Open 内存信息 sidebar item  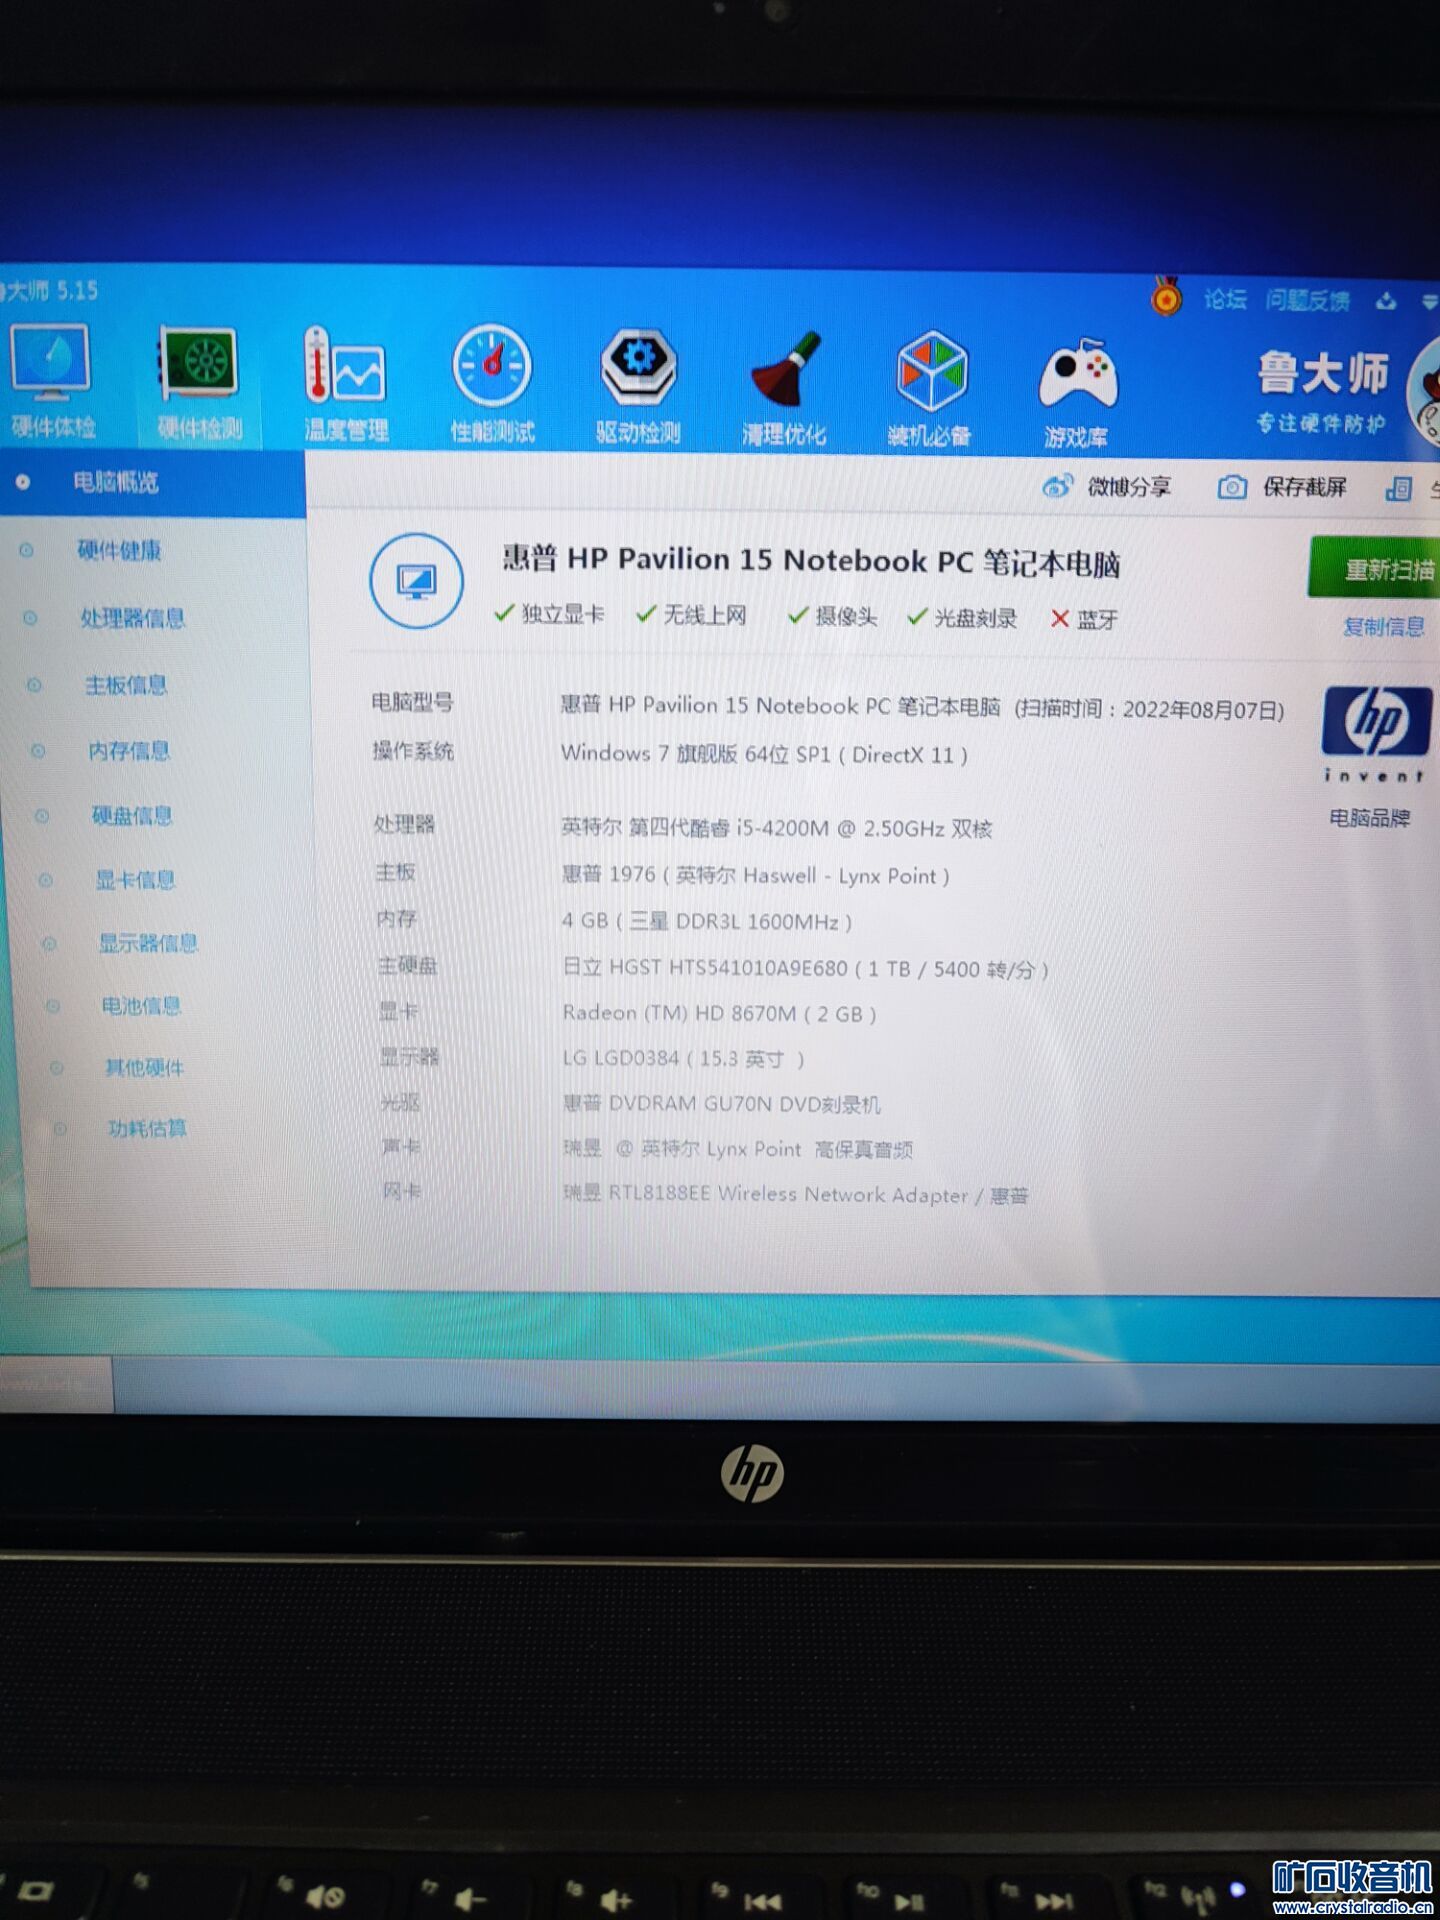click(x=128, y=751)
